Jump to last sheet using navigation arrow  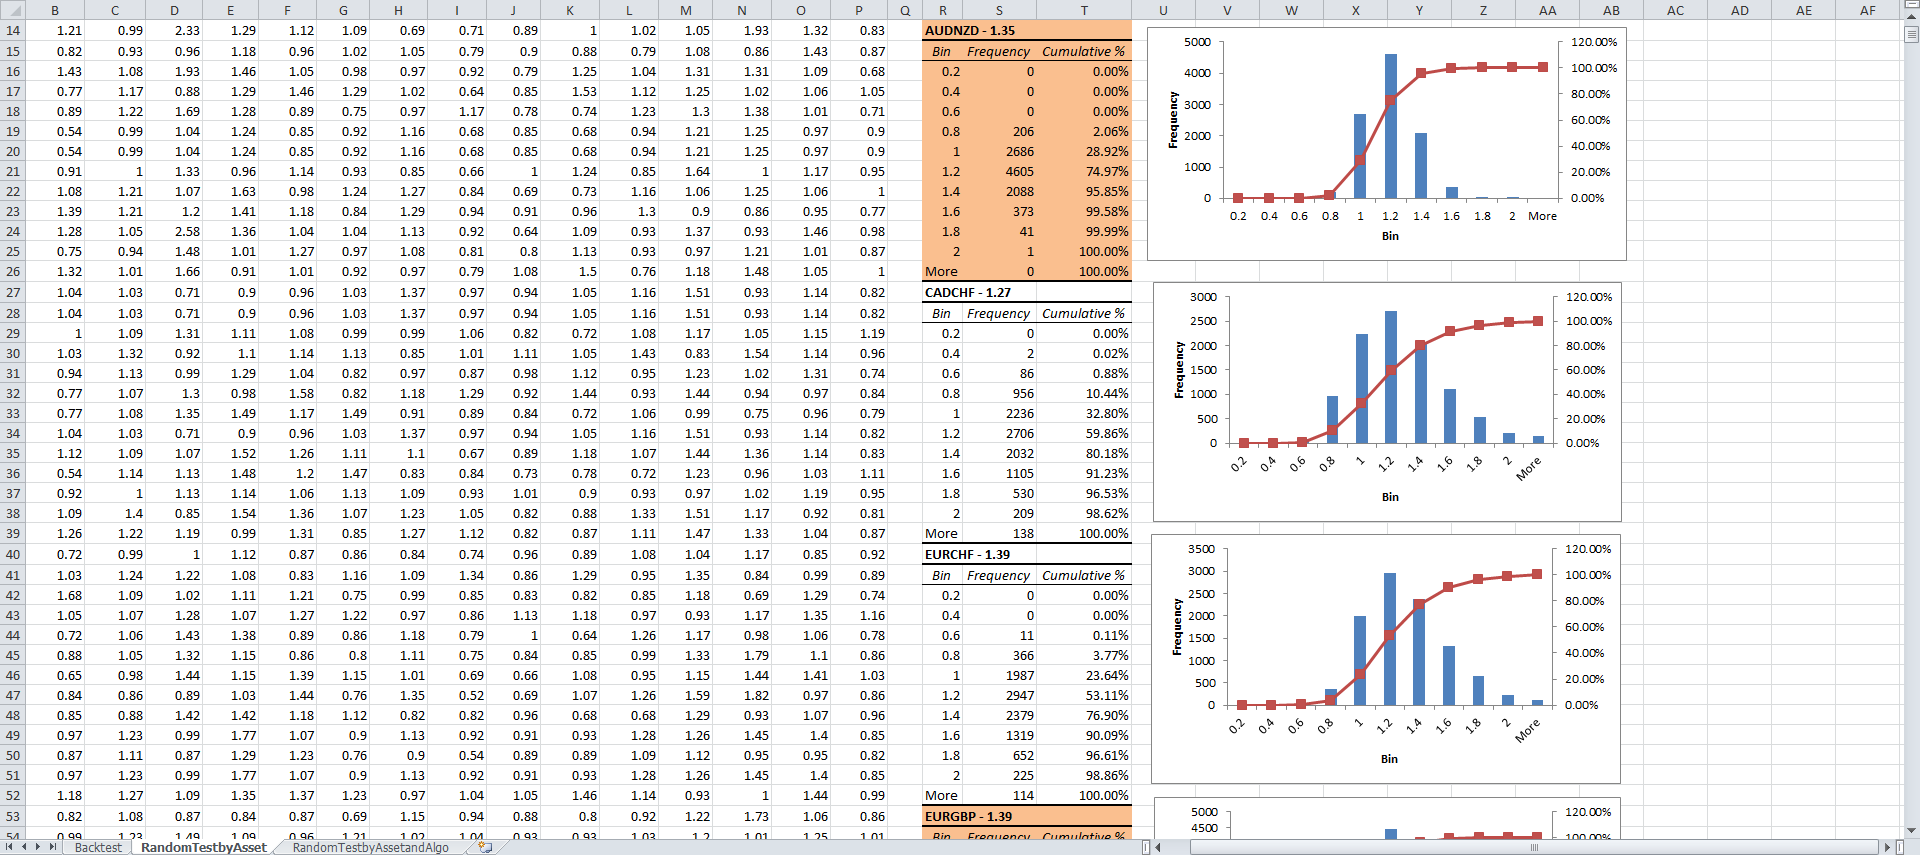(53, 847)
